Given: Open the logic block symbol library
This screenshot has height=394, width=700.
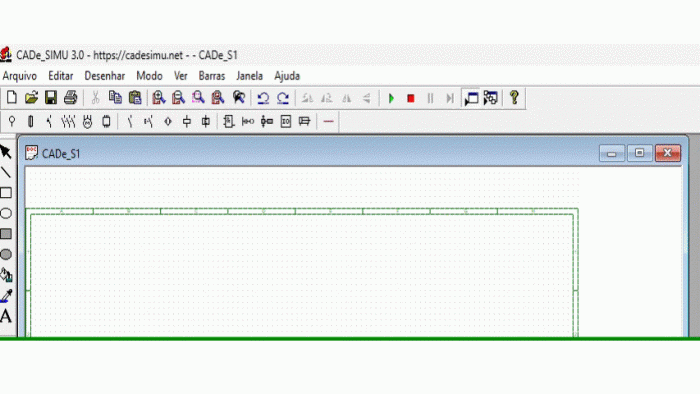Looking at the screenshot, I should click(229, 121).
